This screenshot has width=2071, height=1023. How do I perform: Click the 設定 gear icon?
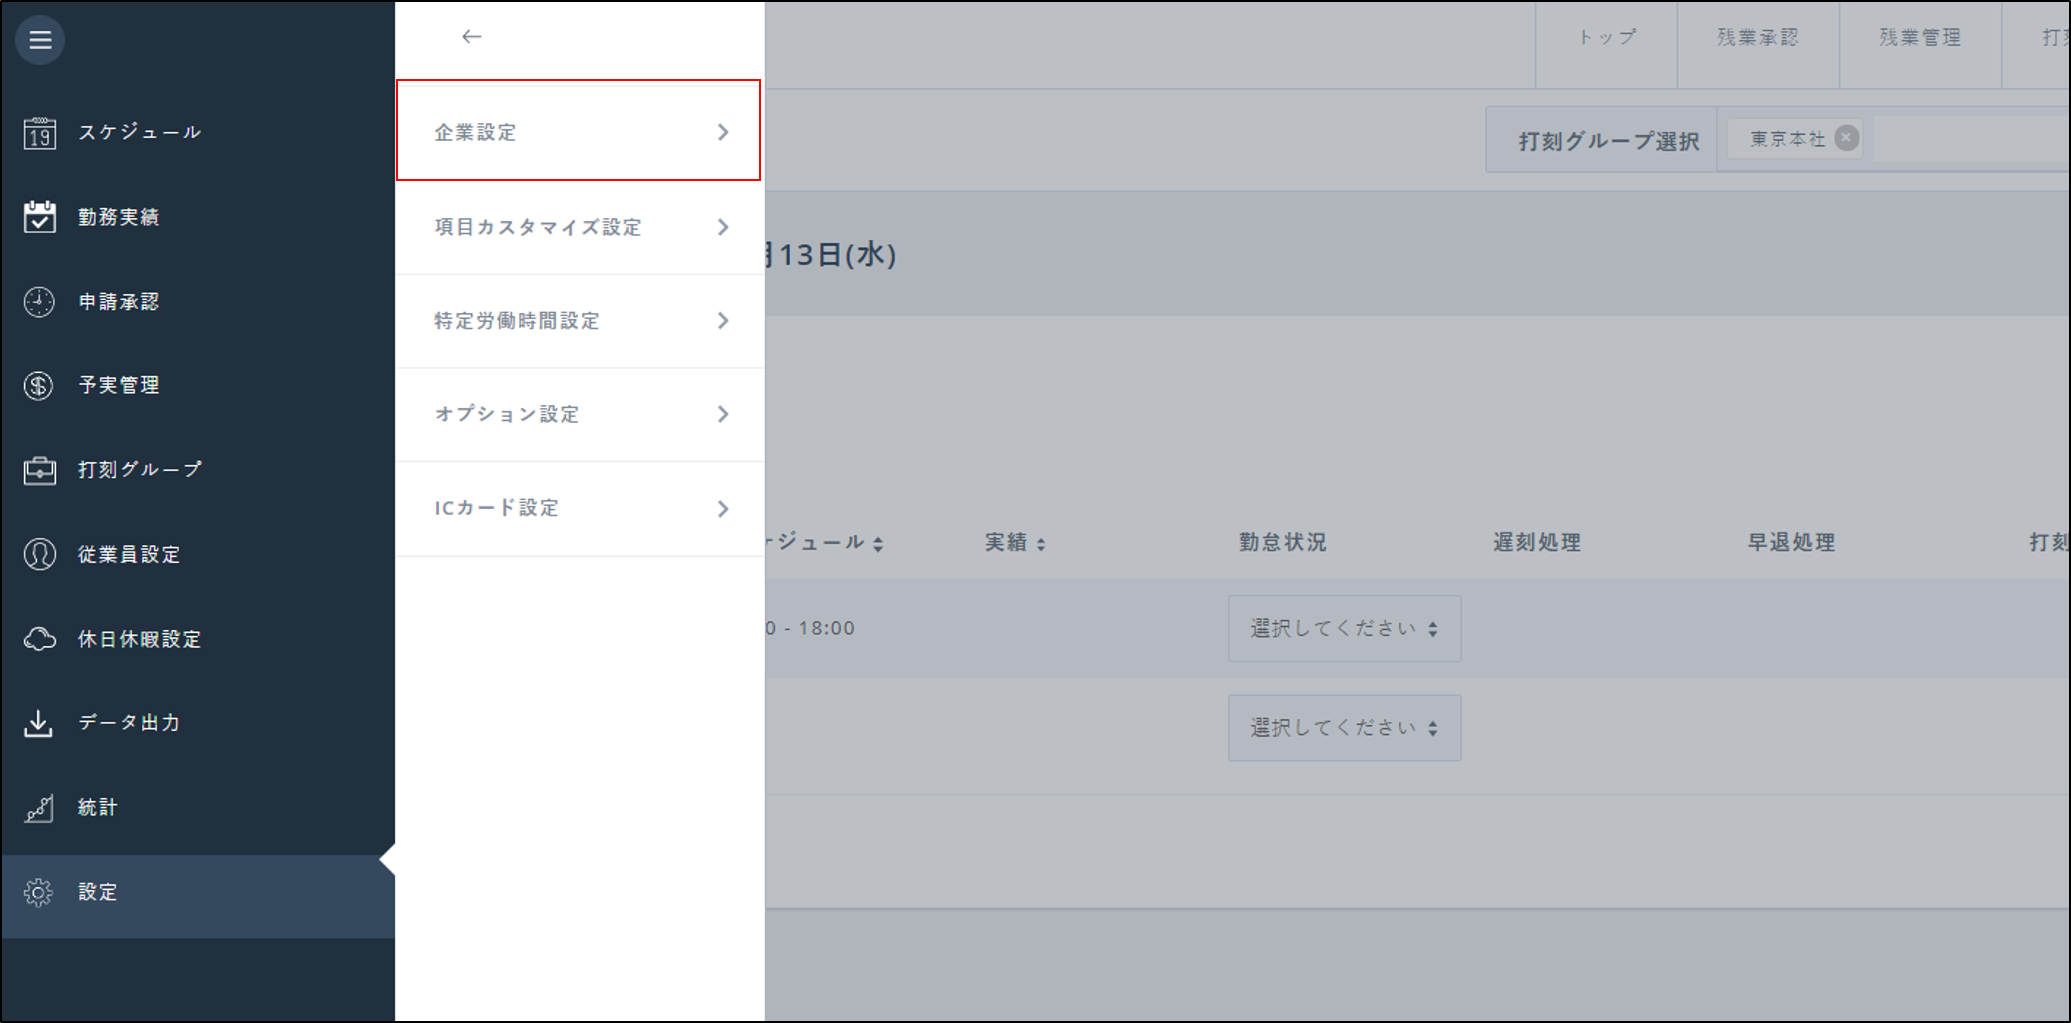tap(39, 892)
